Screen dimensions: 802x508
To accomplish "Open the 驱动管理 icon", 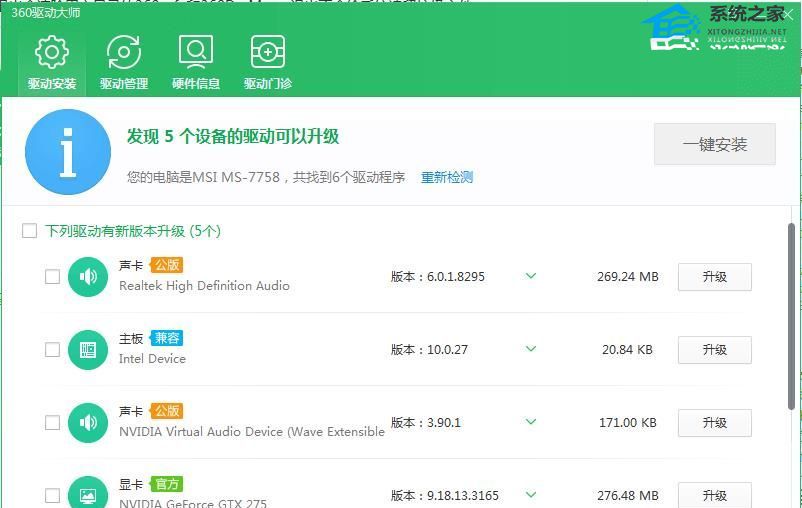I will pos(124,52).
